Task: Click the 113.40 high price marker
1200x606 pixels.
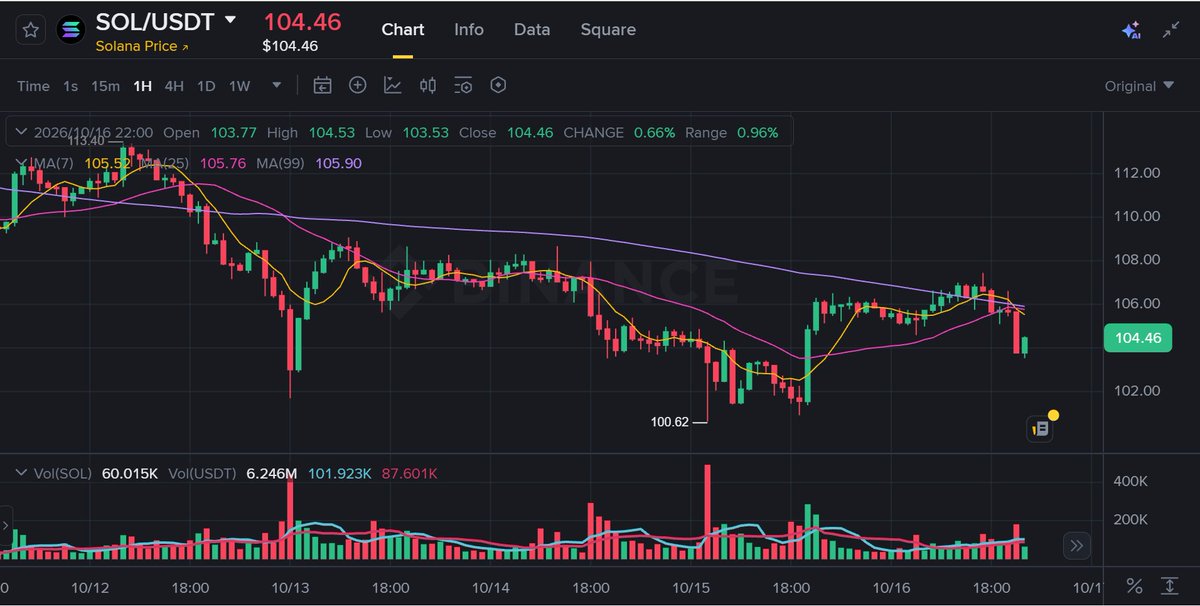Action: click(x=87, y=141)
